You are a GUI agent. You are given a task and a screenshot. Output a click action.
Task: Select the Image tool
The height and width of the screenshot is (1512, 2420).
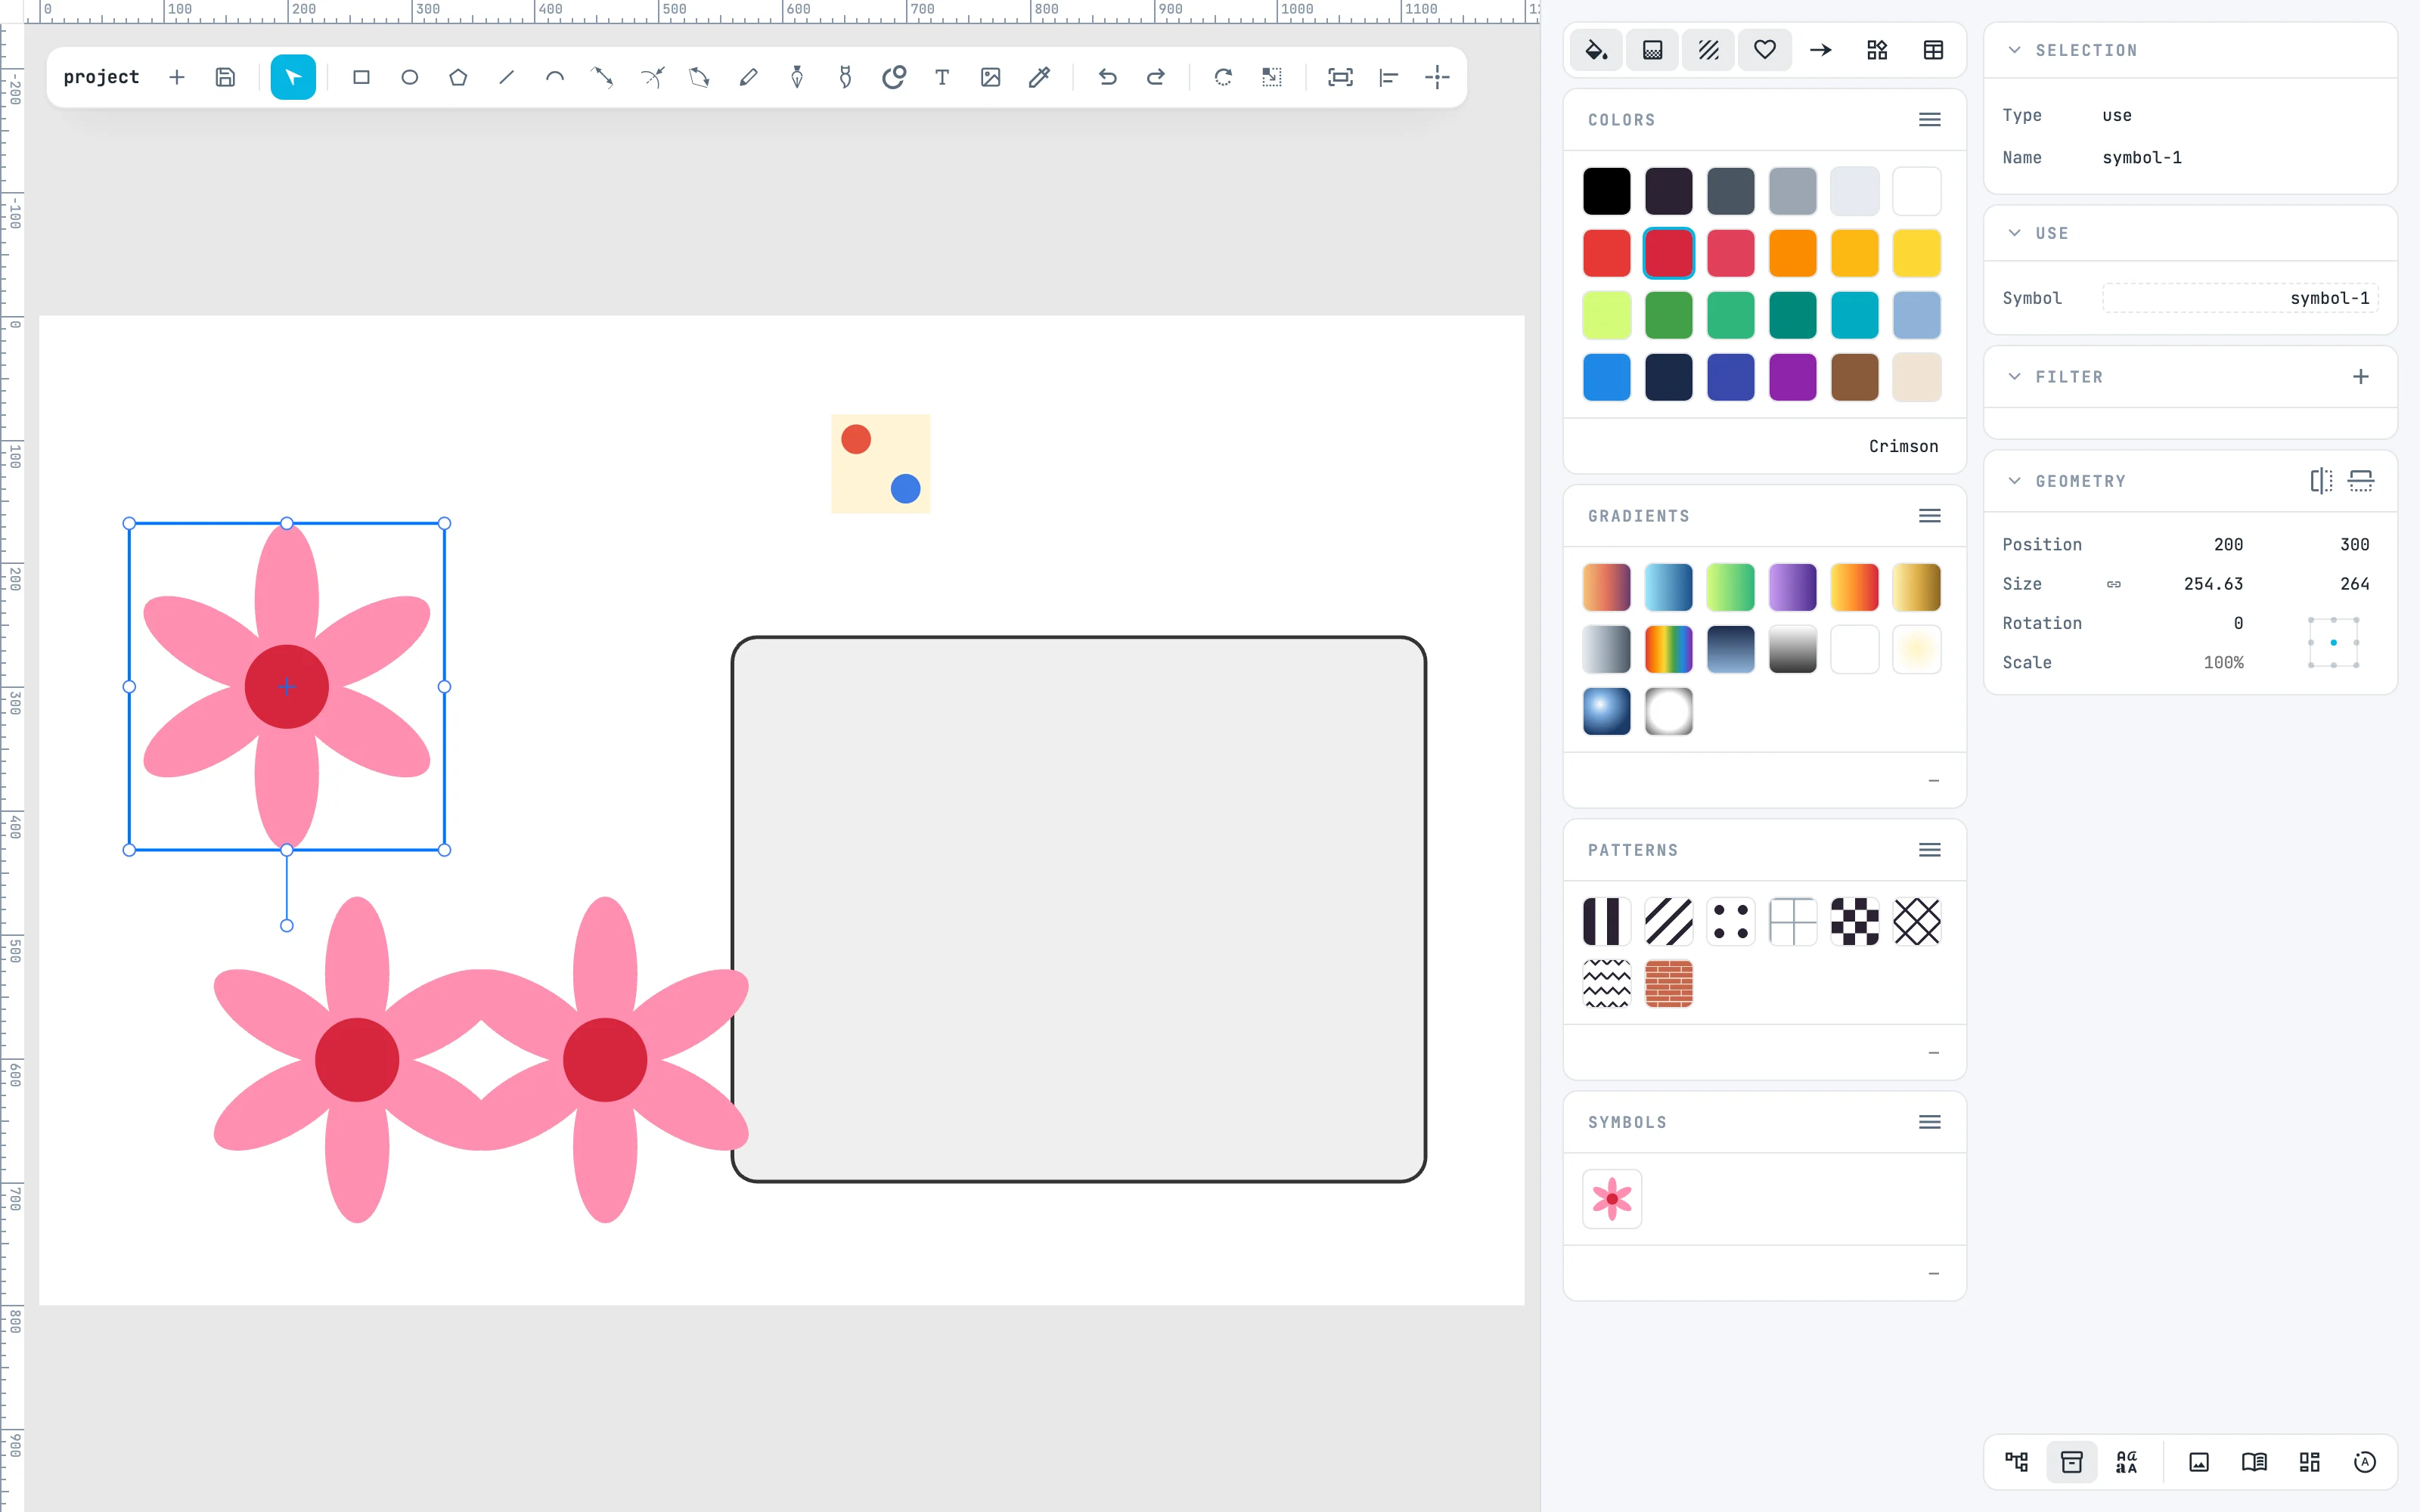990,77
